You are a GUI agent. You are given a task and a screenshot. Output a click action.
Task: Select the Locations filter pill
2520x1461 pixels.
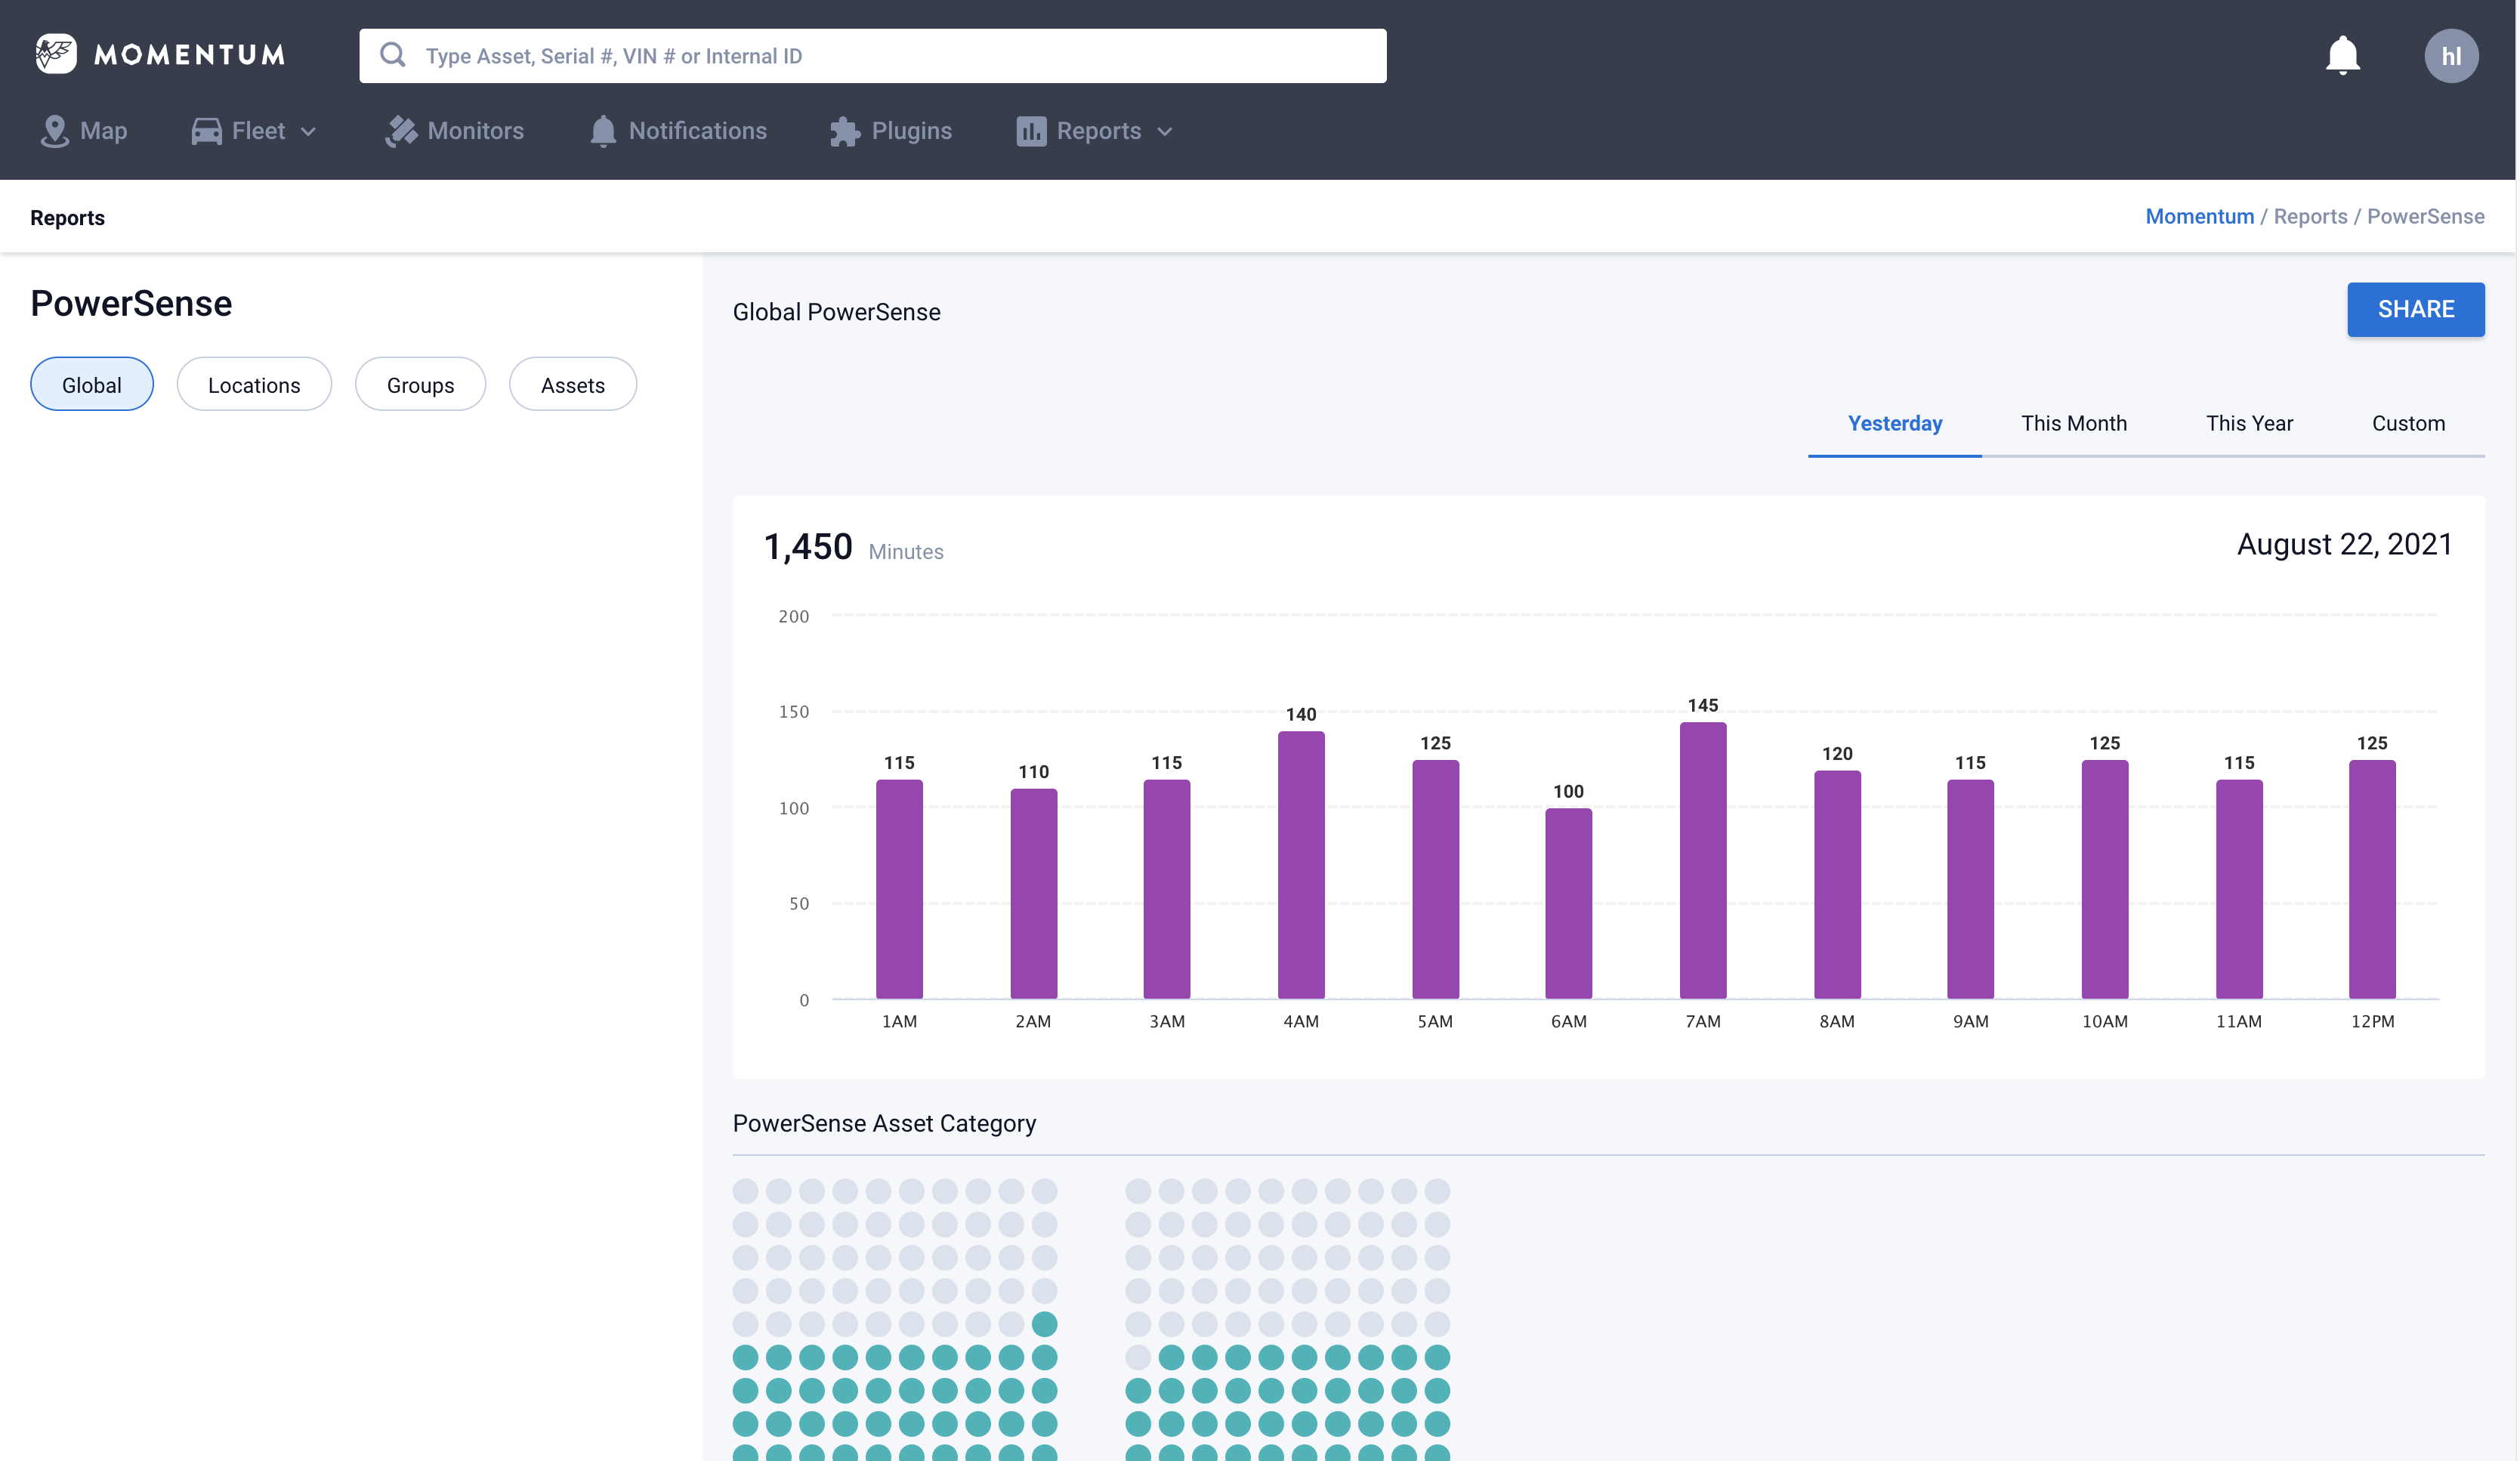point(254,385)
